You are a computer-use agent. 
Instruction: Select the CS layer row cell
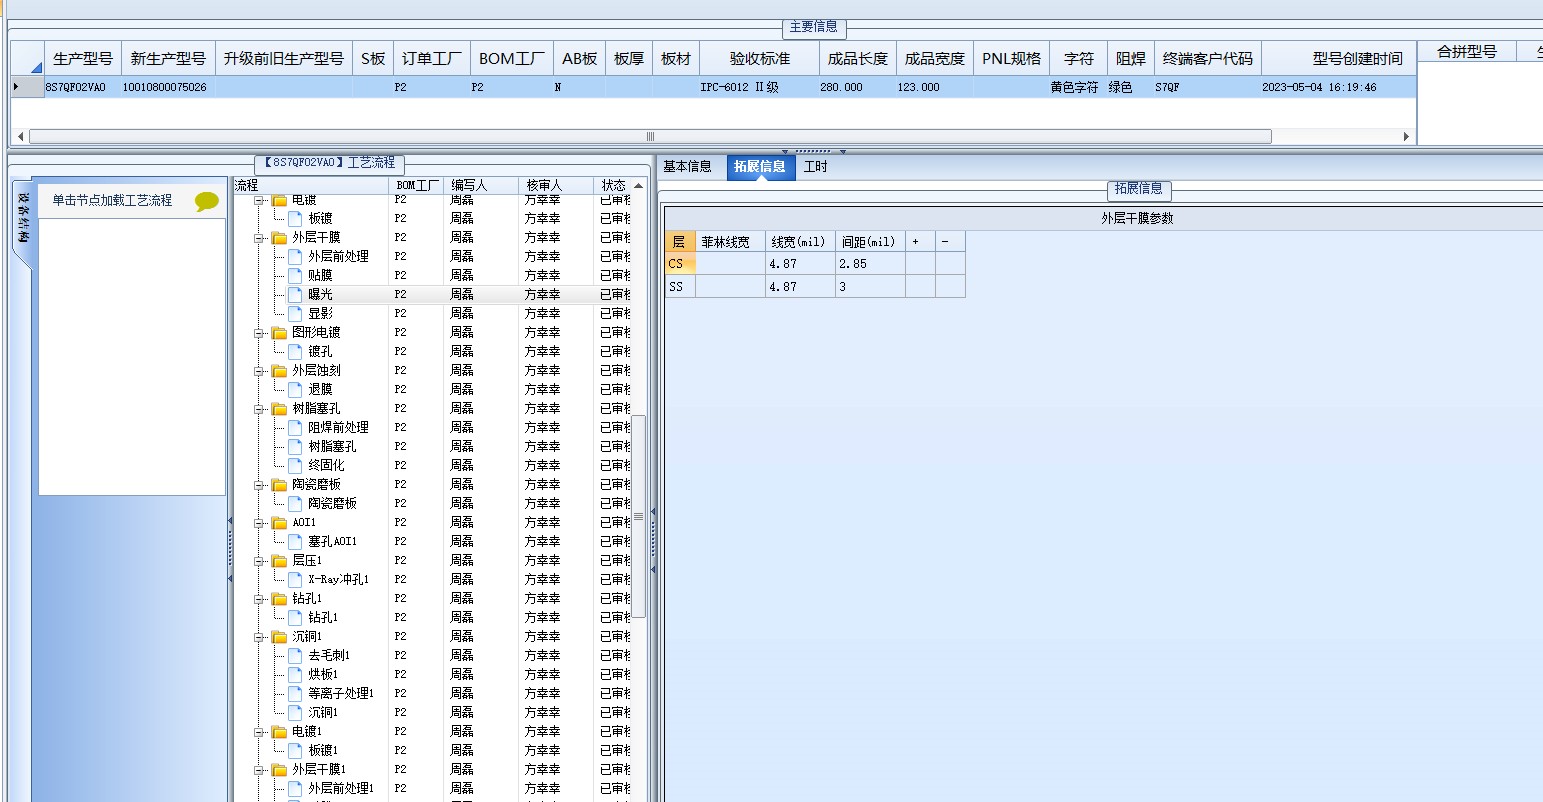coord(680,264)
